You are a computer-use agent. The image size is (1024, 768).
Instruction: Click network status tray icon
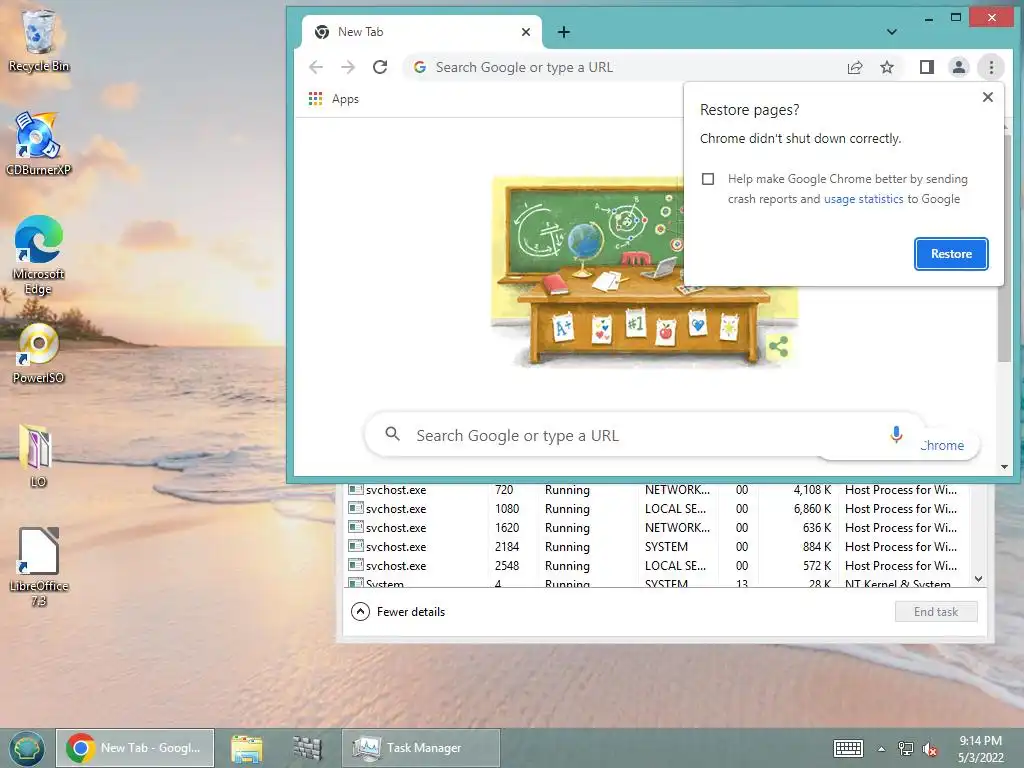pyautogui.click(x=906, y=748)
